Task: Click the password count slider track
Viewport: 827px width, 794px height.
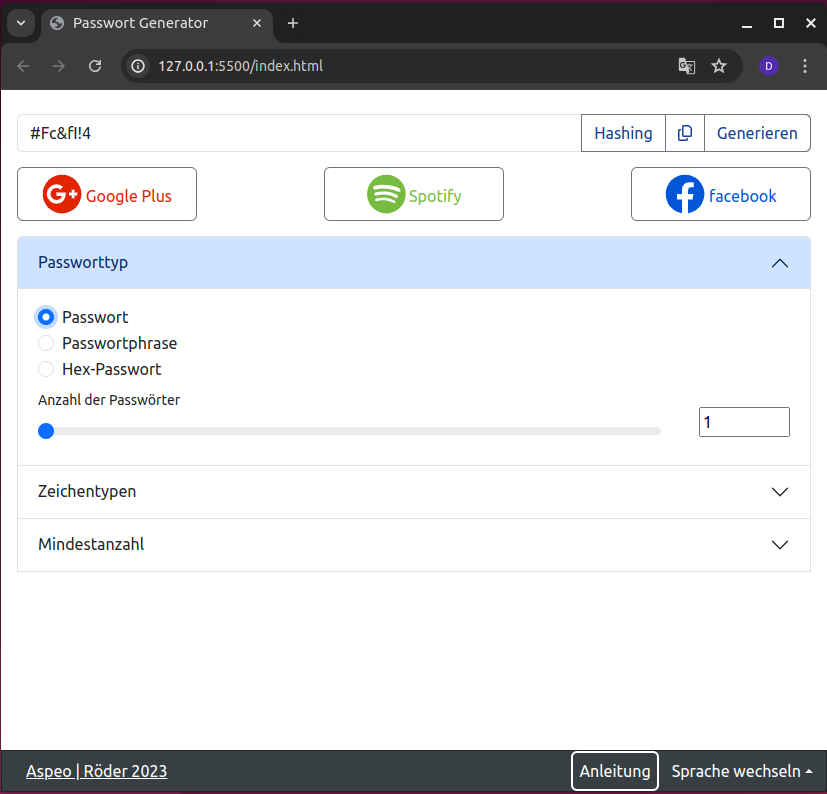Action: point(349,431)
